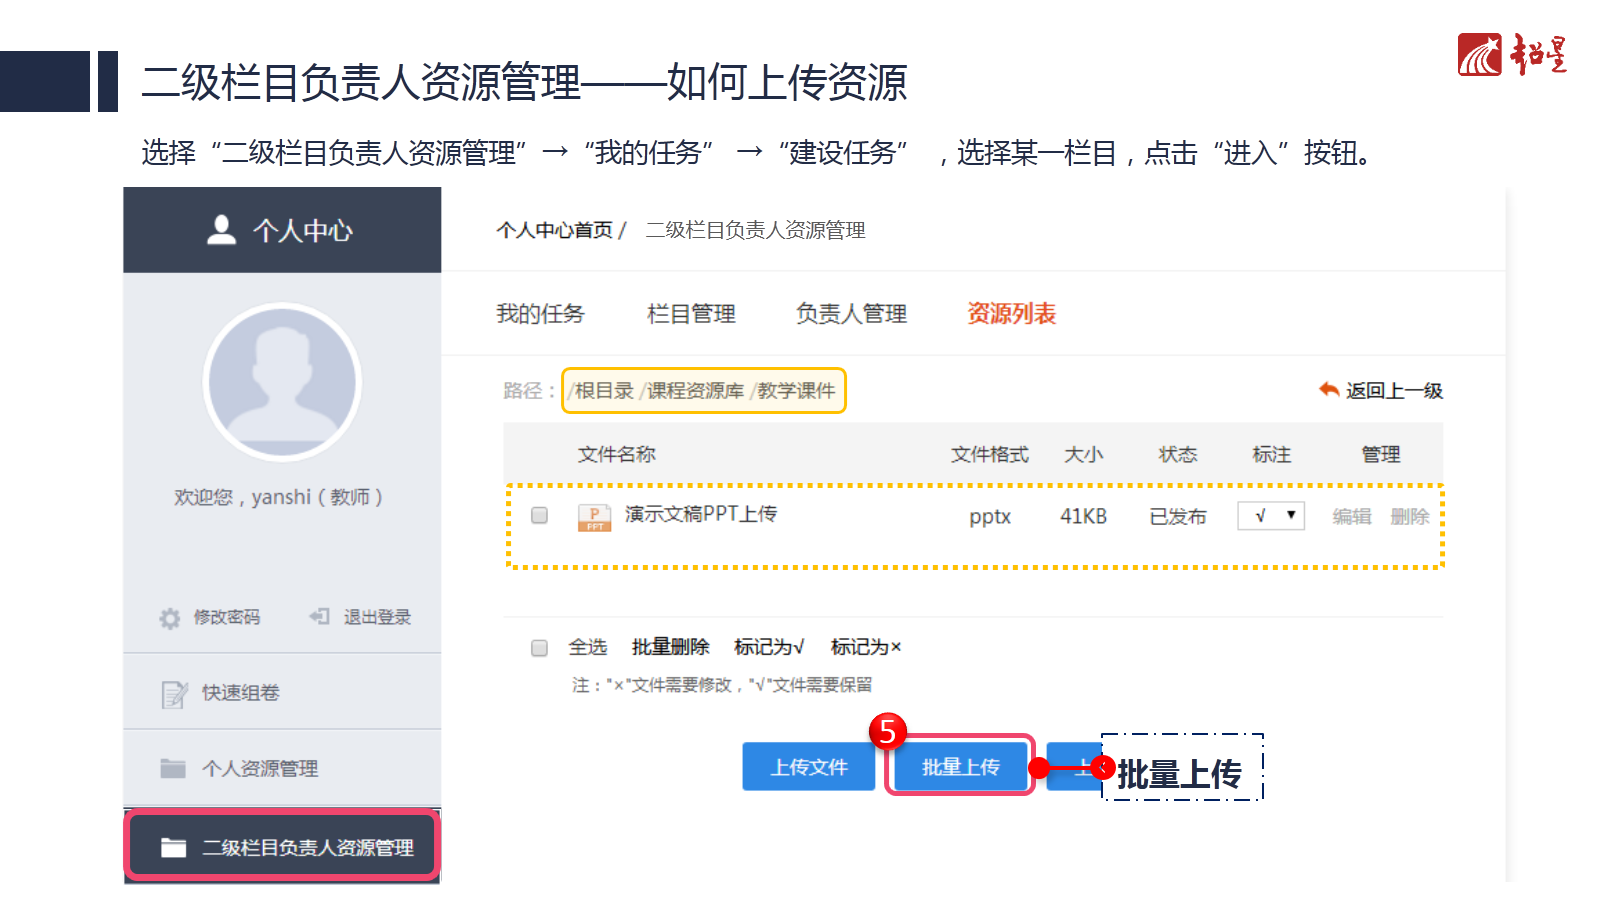Check the 全选 select-all checkbox
This screenshot has width=1600, height=900.
click(540, 648)
